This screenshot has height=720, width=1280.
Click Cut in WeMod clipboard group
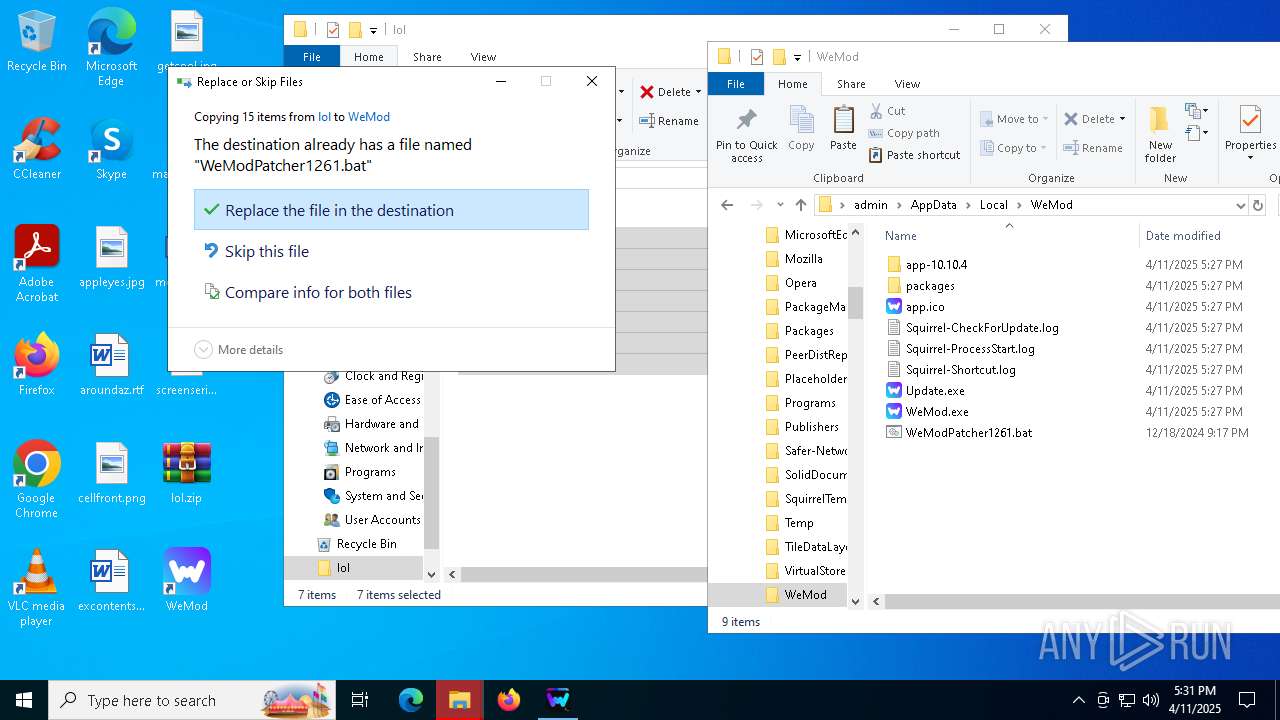887,111
